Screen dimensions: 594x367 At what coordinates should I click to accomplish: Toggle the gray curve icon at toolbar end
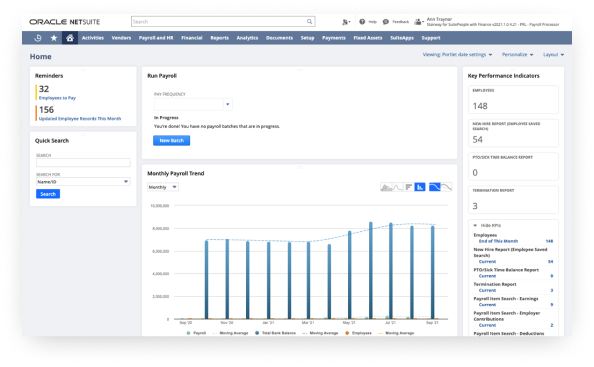446,187
